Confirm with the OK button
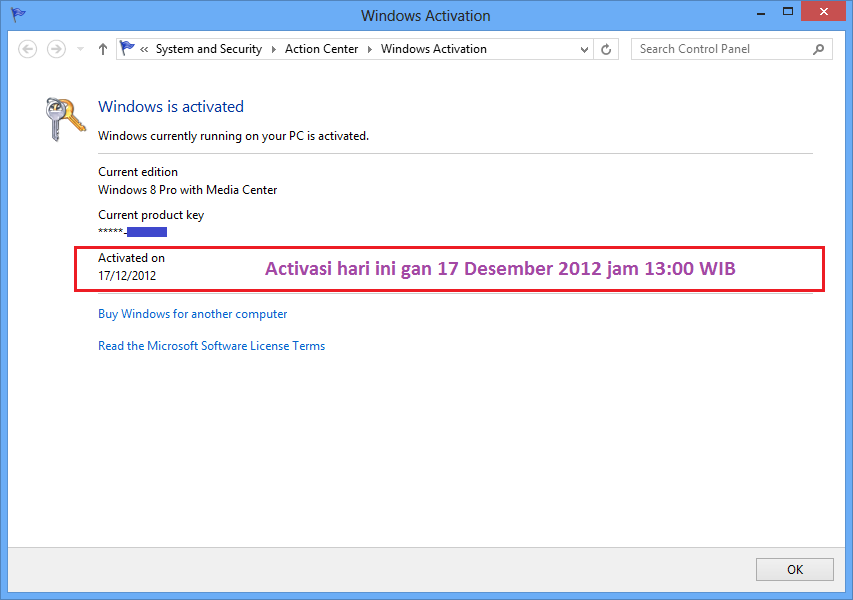The image size is (853, 600). pyautogui.click(x=794, y=570)
